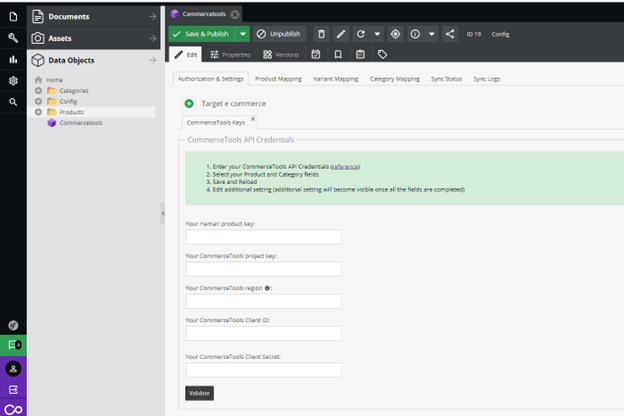Open the gear settings menu

13,81
